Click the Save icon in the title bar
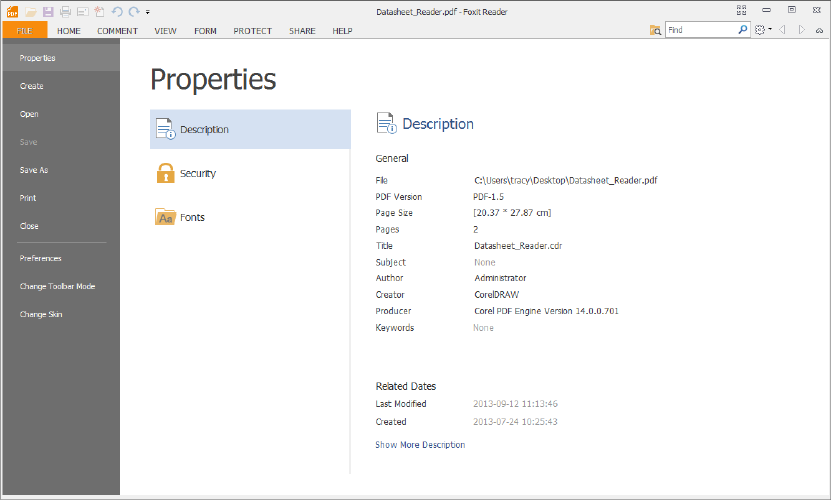 (47, 11)
